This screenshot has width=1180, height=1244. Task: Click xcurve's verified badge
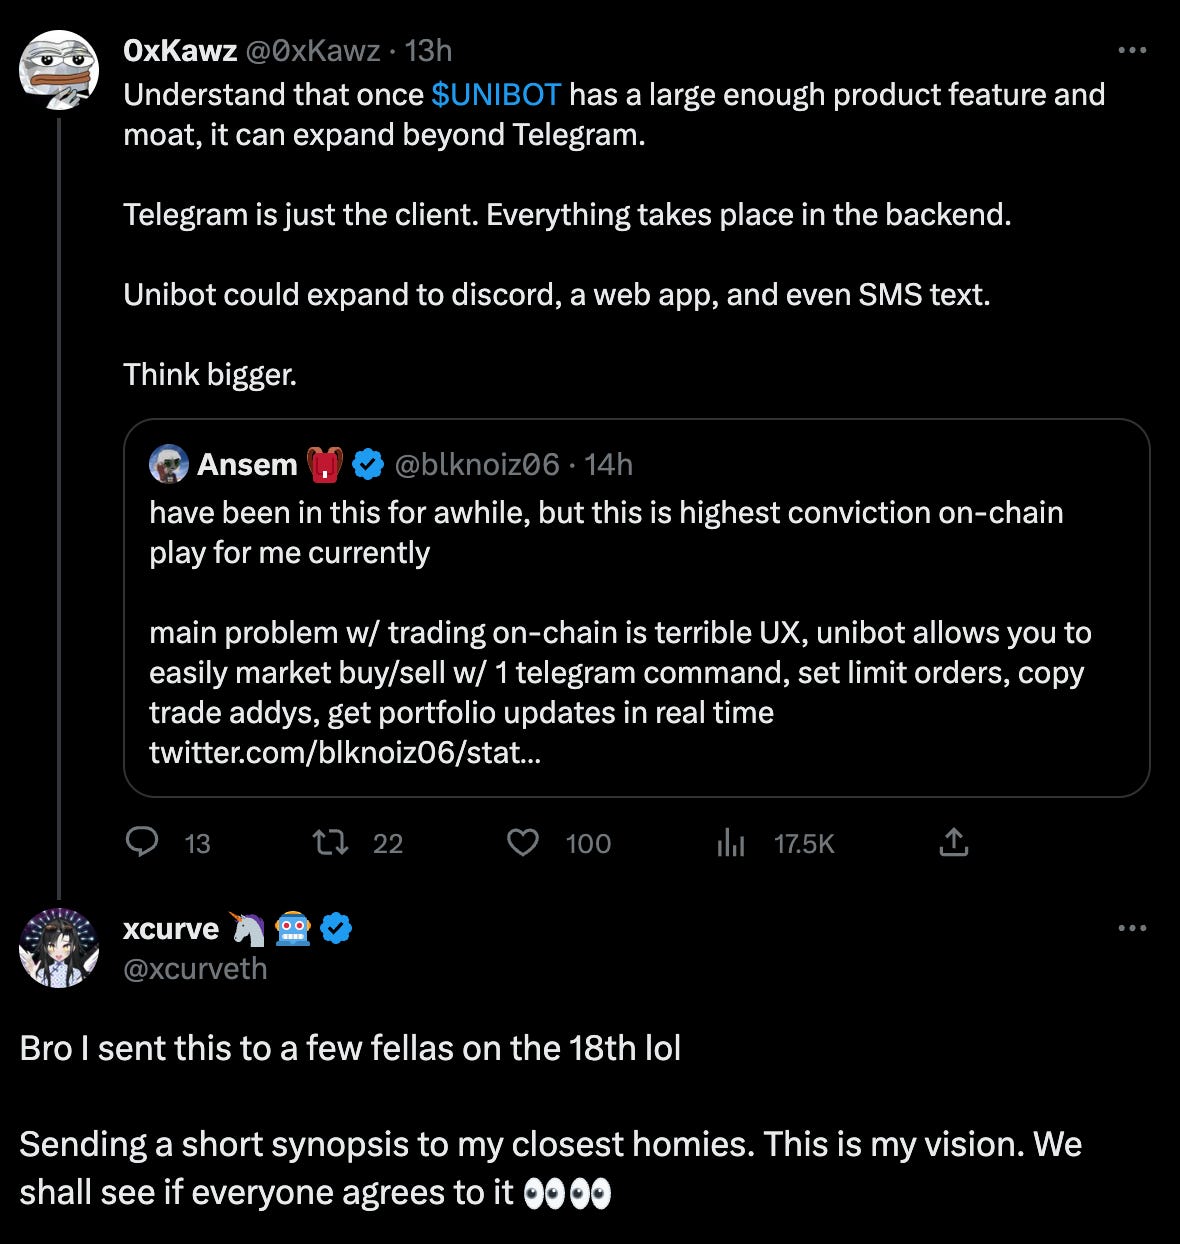pyautogui.click(x=335, y=928)
